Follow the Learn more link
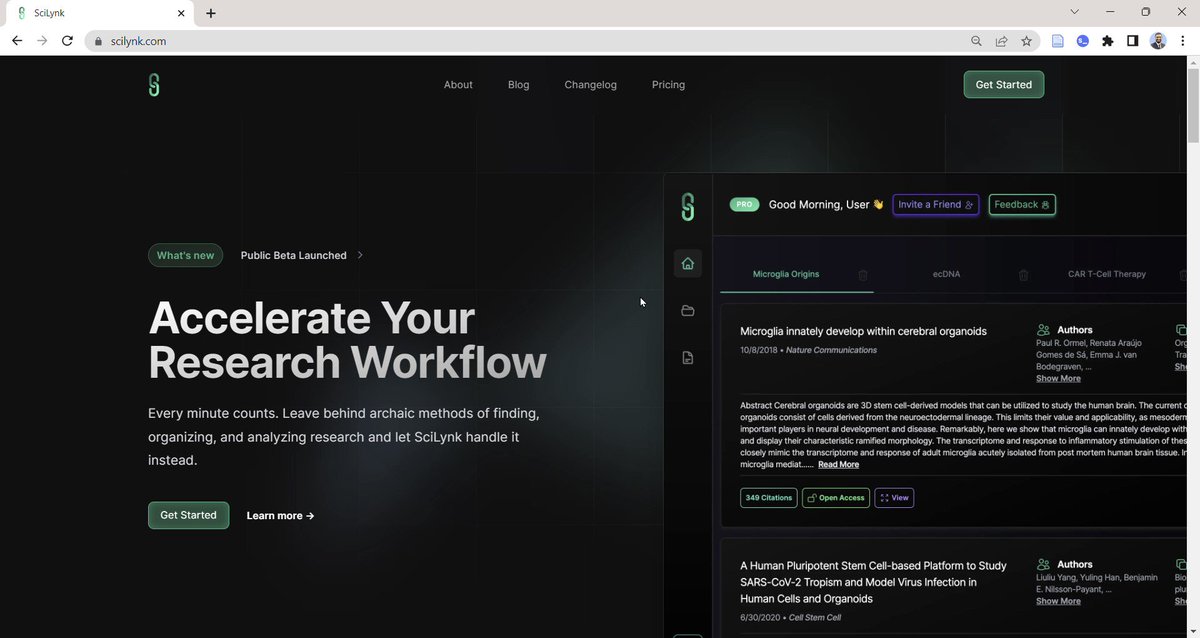1200x638 pixels. point(280,516)
